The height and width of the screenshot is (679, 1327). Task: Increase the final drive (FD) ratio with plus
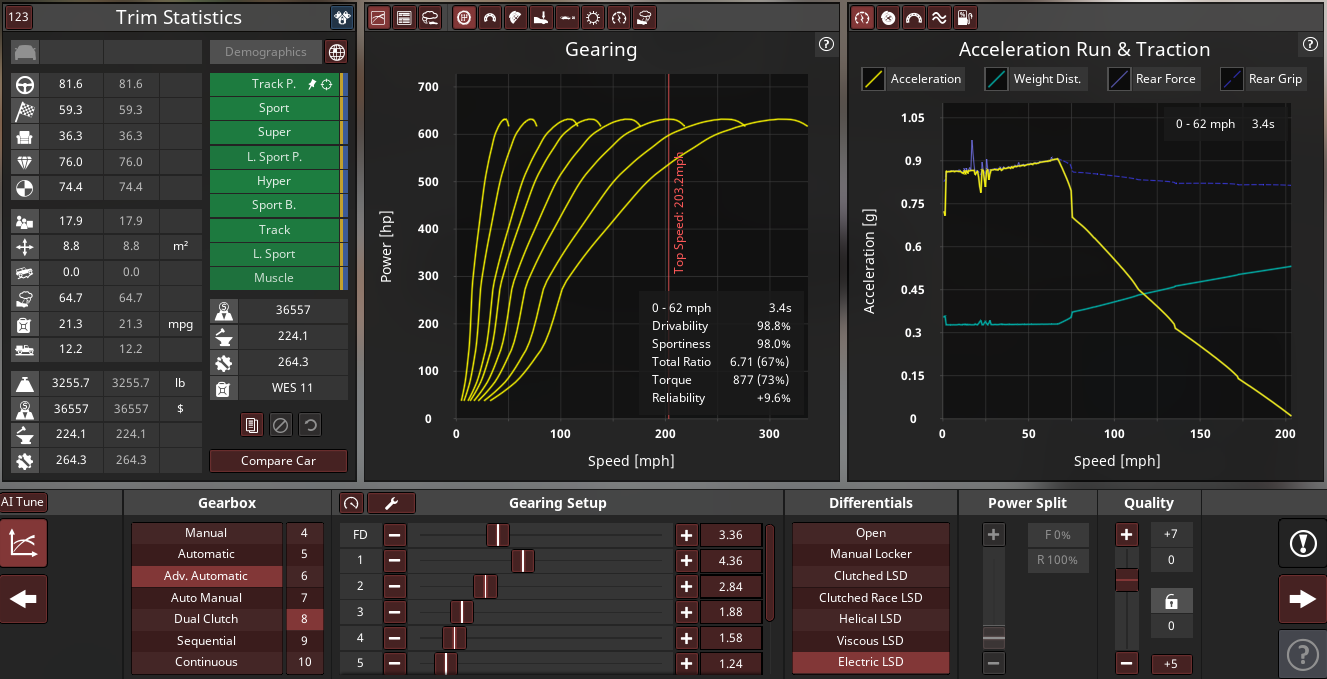pyautogui.click(x=686, y=535)
